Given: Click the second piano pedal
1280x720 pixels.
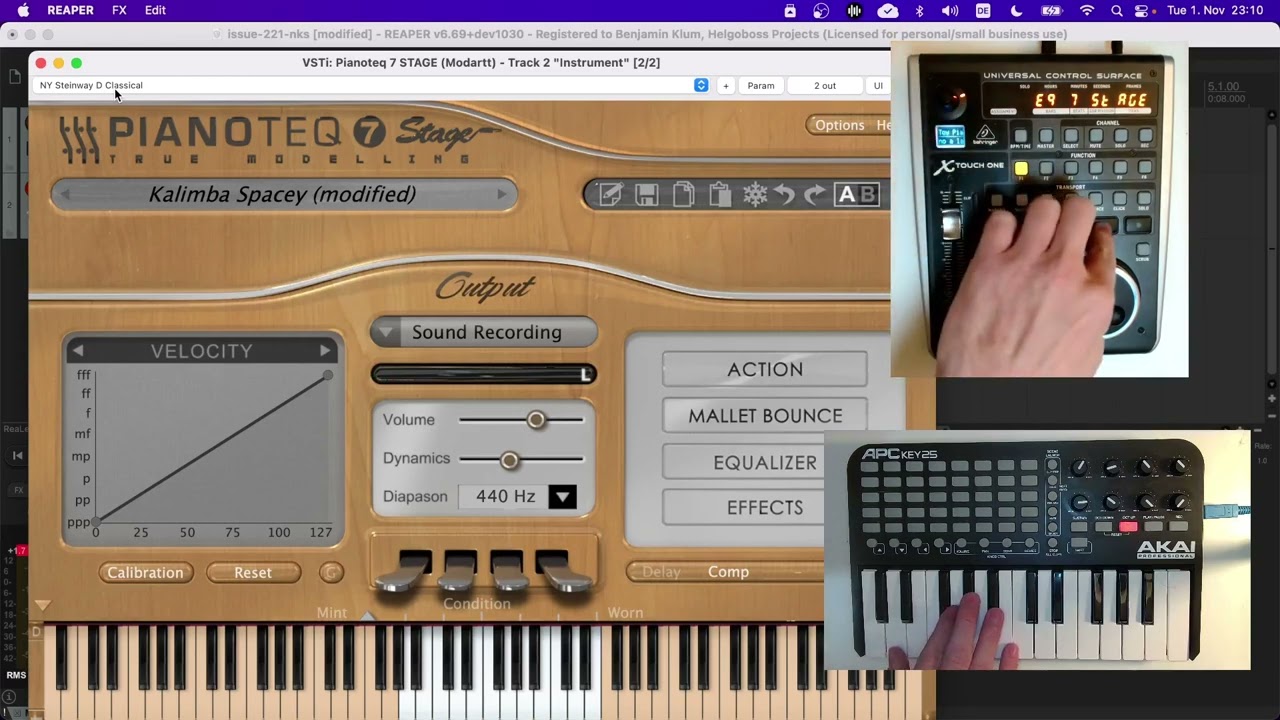Looking at the screenshot, I should tap(455, 572).
